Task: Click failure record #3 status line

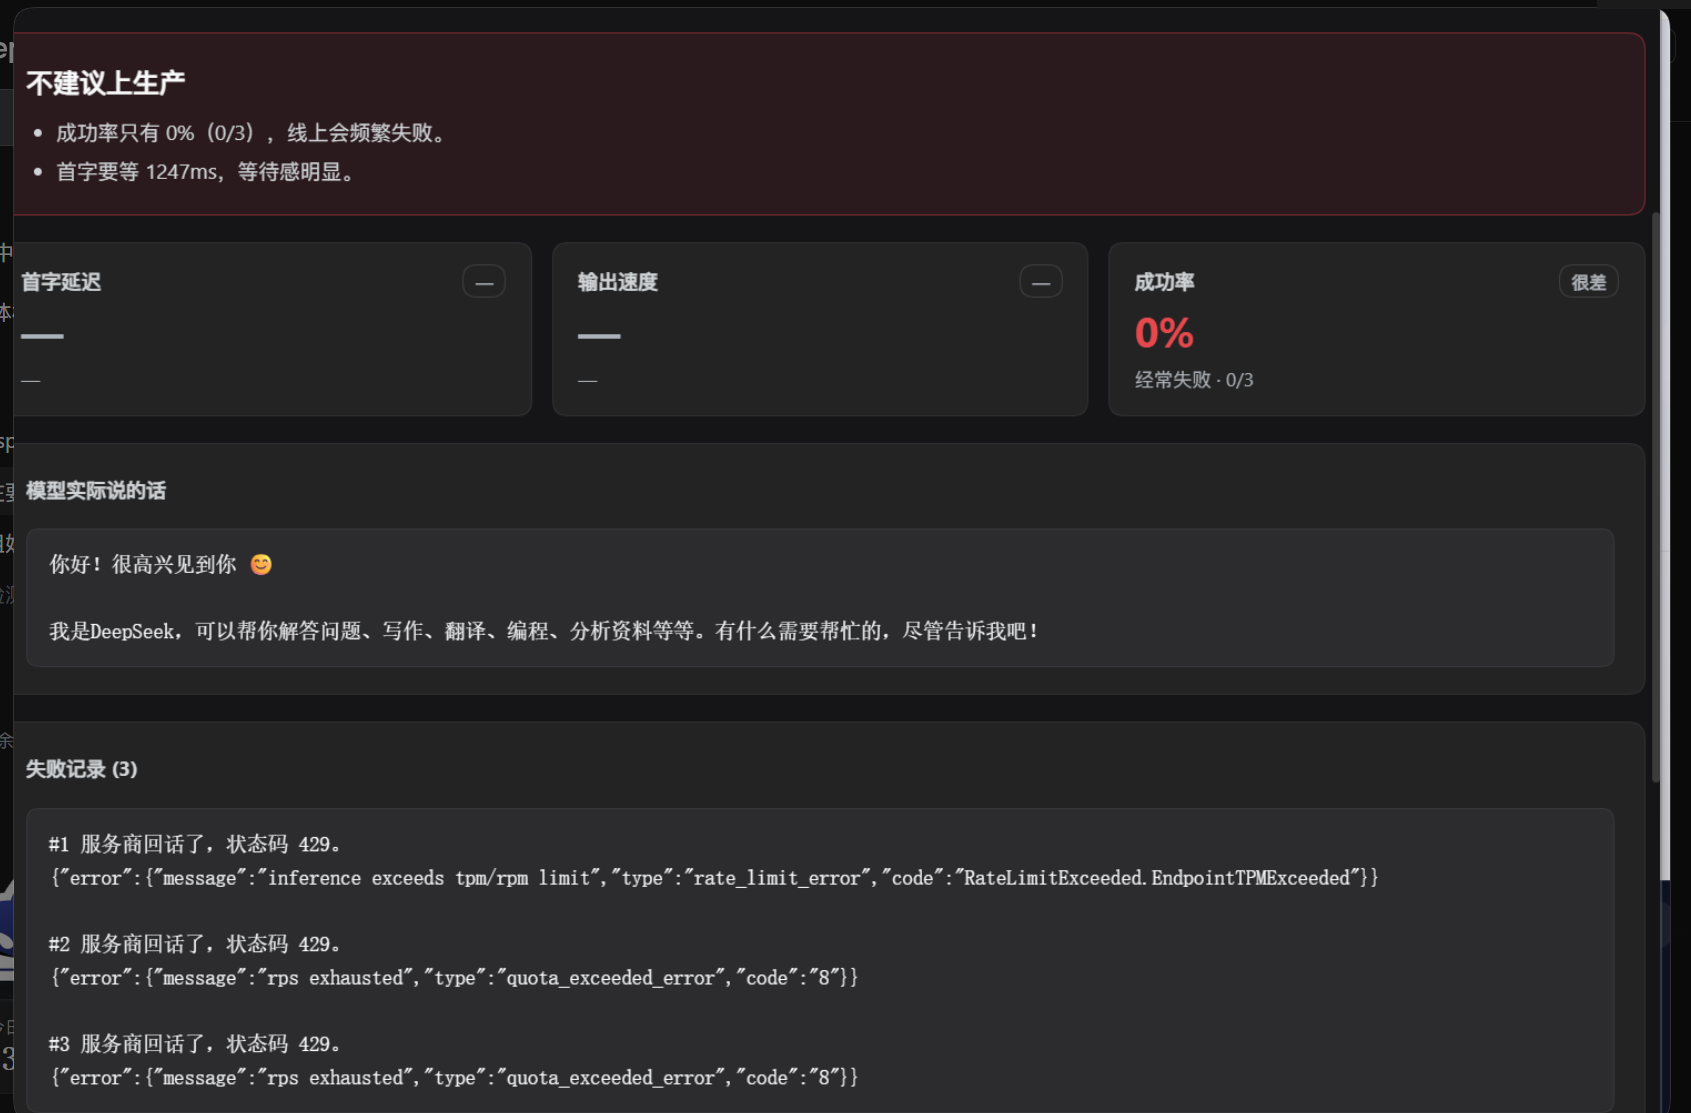Action: [196, 1044]
